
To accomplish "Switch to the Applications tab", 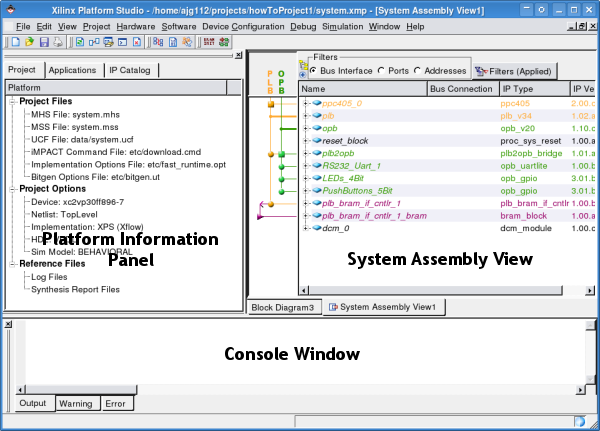I will point(72,70).
